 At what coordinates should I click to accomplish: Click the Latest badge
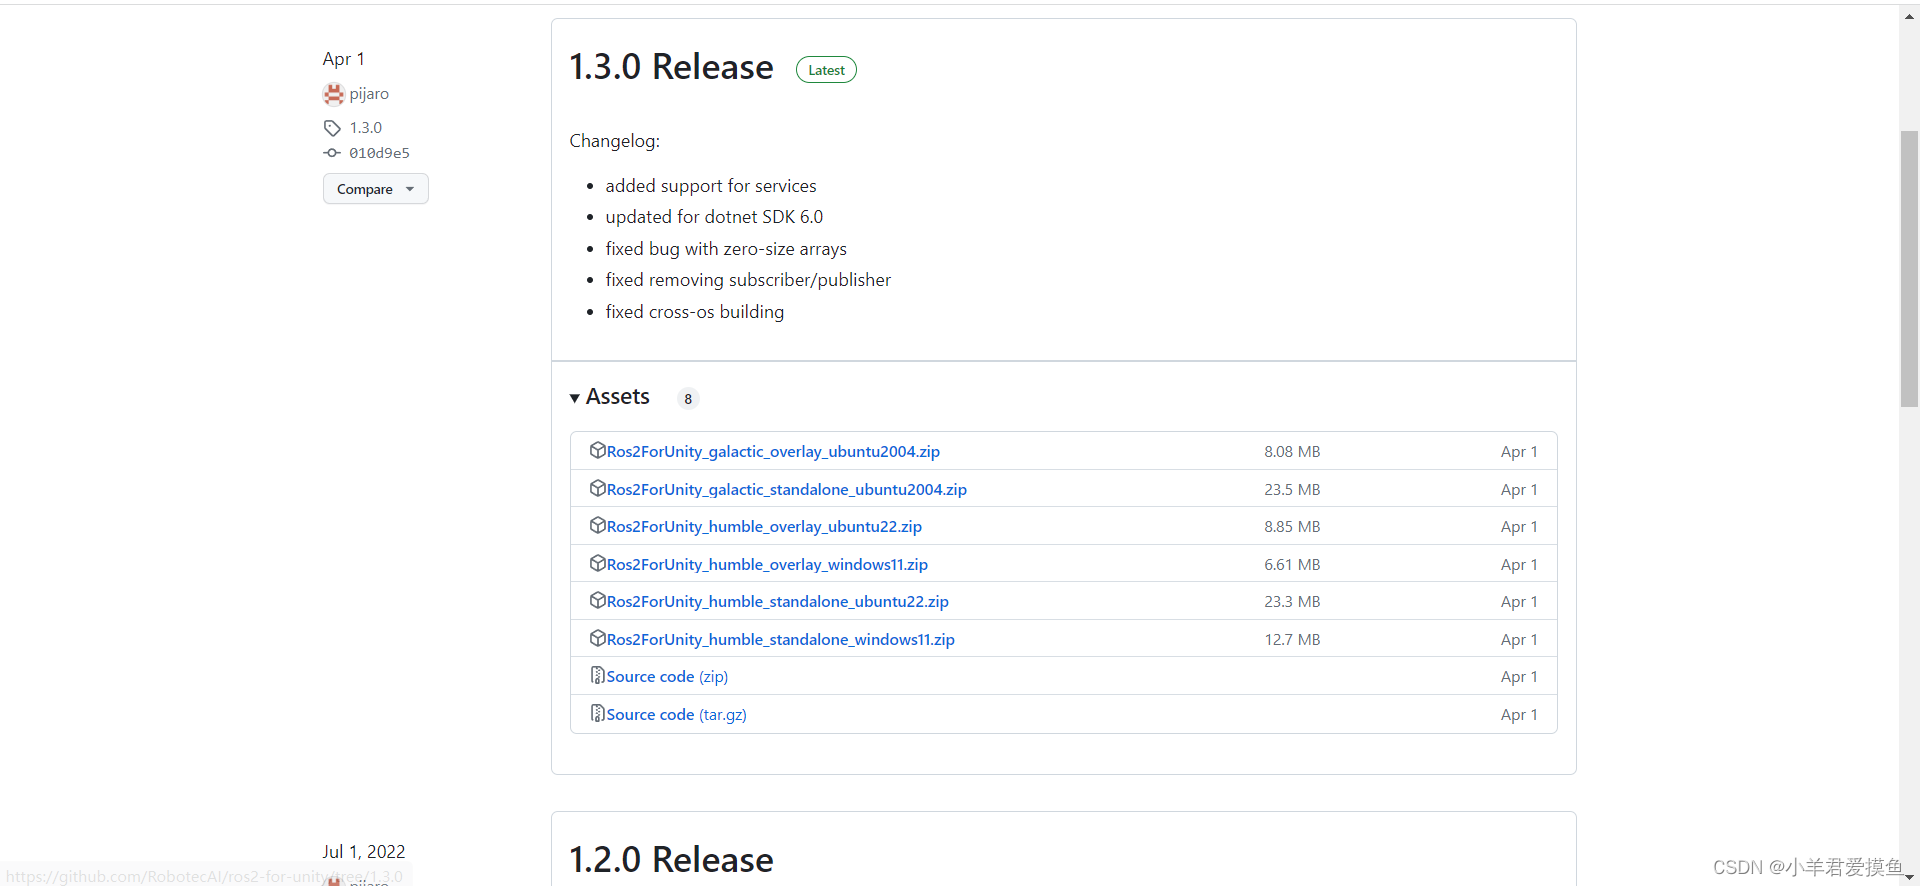click(826, 70)
